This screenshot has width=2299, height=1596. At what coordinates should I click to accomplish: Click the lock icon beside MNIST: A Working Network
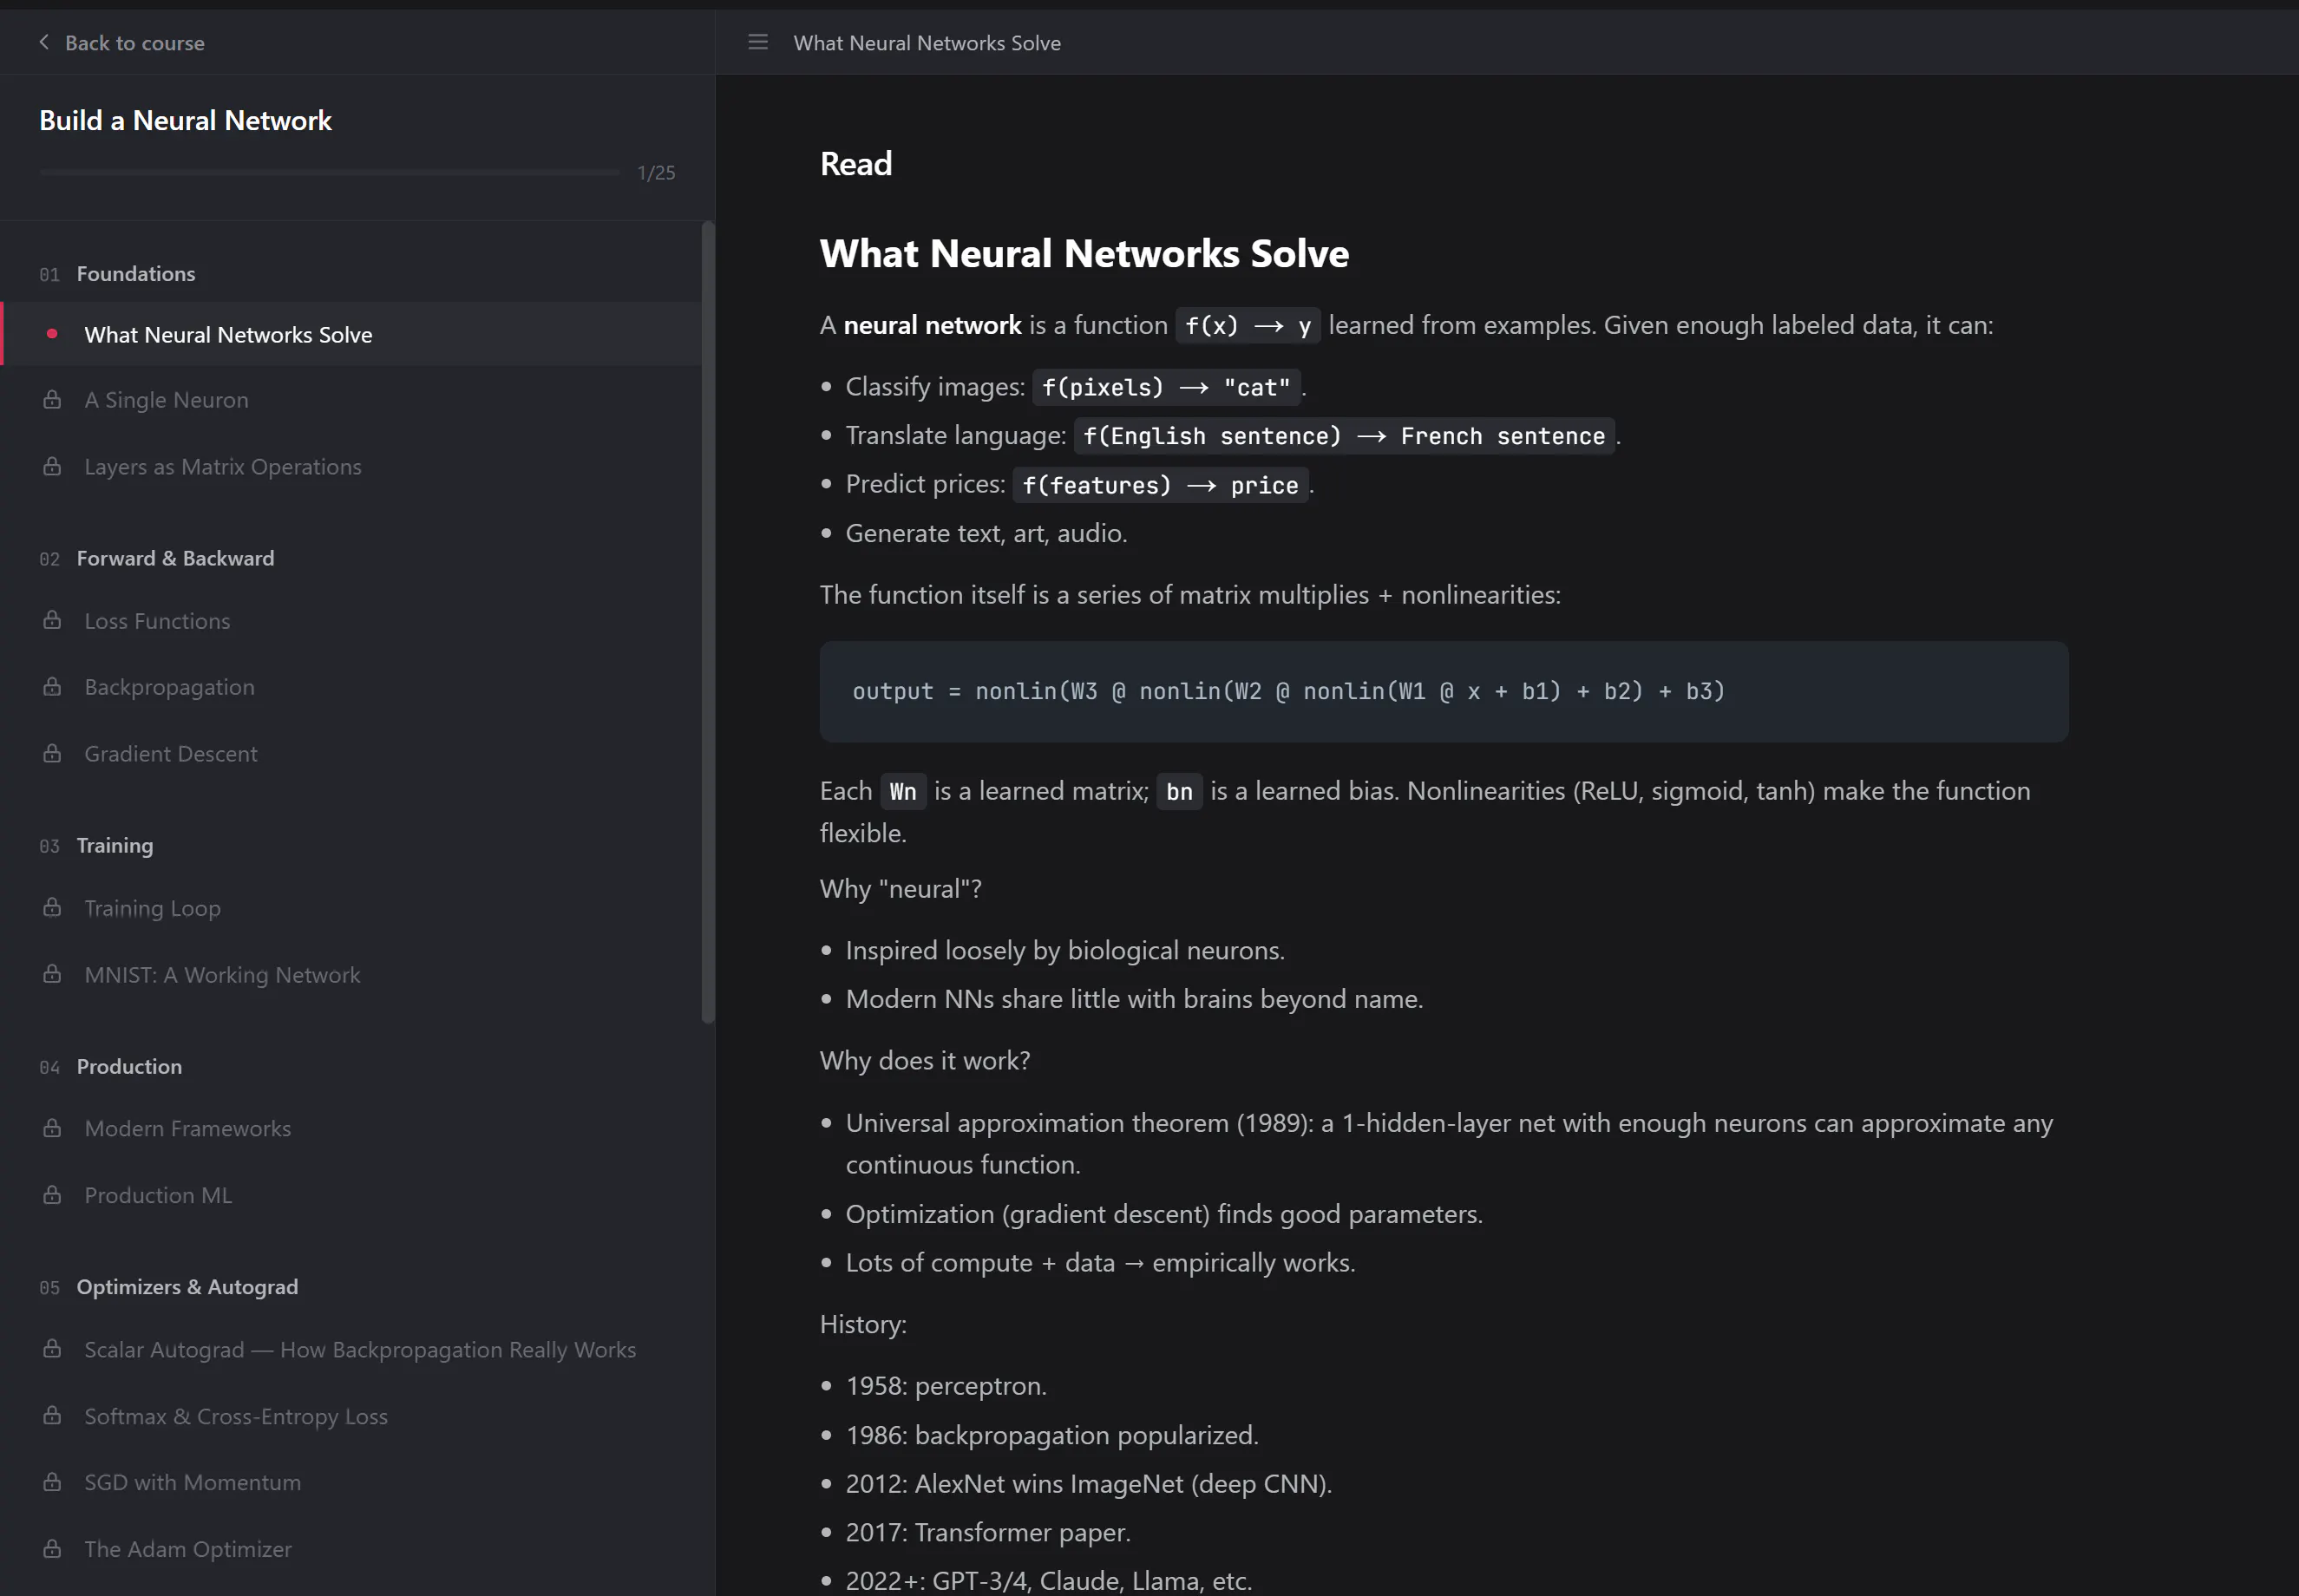(x=52, y=975)
